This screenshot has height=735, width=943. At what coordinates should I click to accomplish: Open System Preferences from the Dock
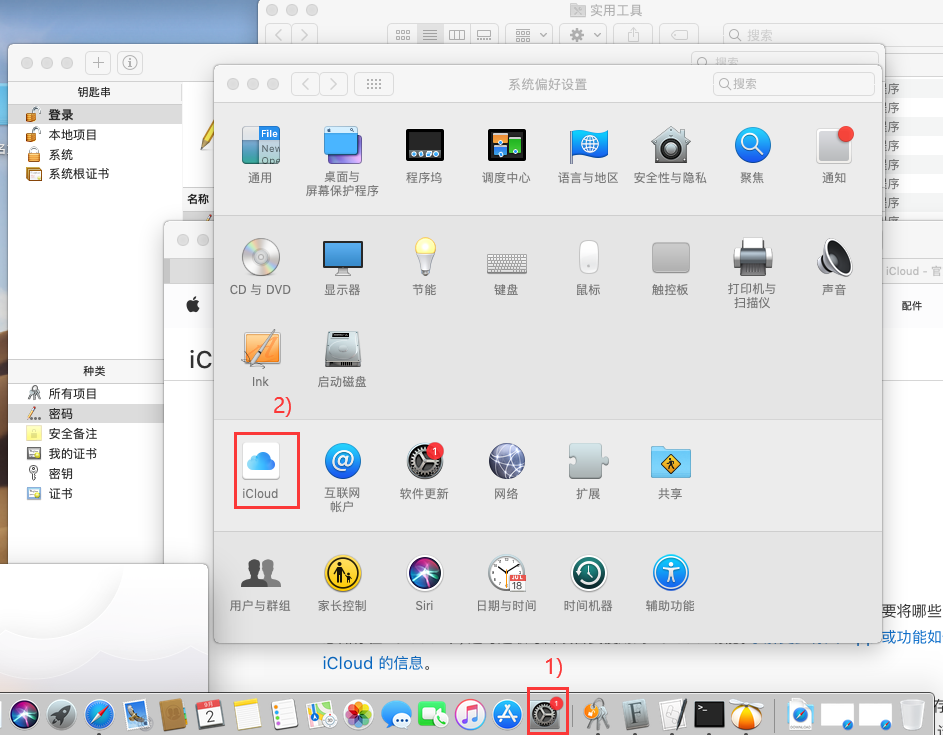coord(546,715)
